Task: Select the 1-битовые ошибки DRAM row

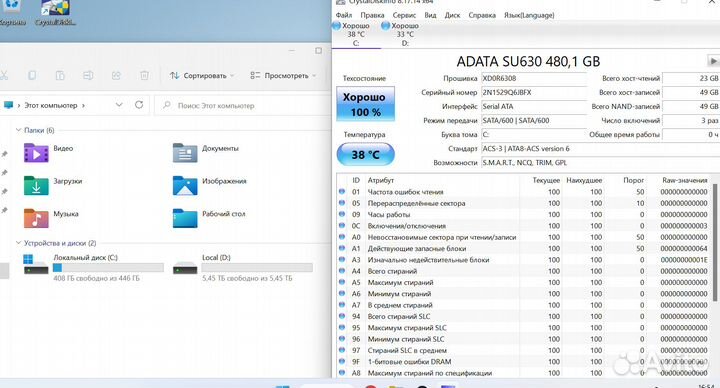Action: 523,361
